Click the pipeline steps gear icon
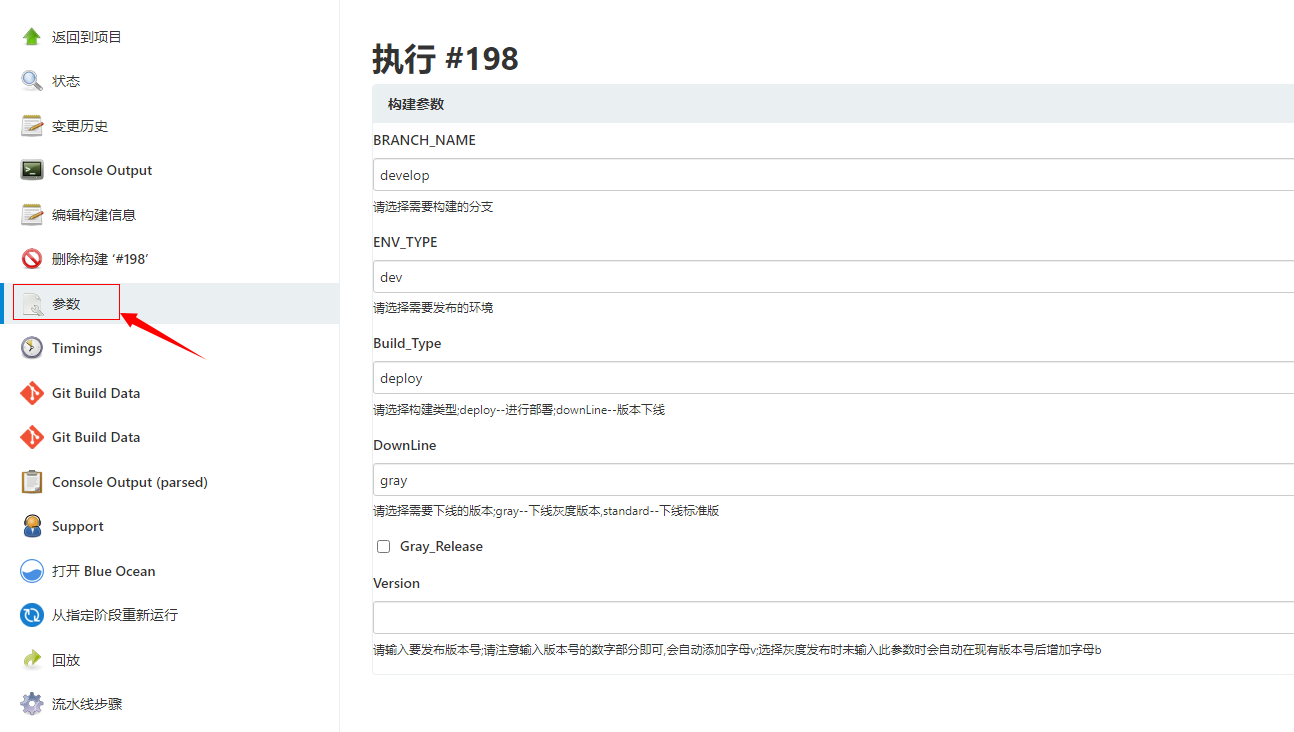This screenshot has height=732, width=1294. (32, 704)
